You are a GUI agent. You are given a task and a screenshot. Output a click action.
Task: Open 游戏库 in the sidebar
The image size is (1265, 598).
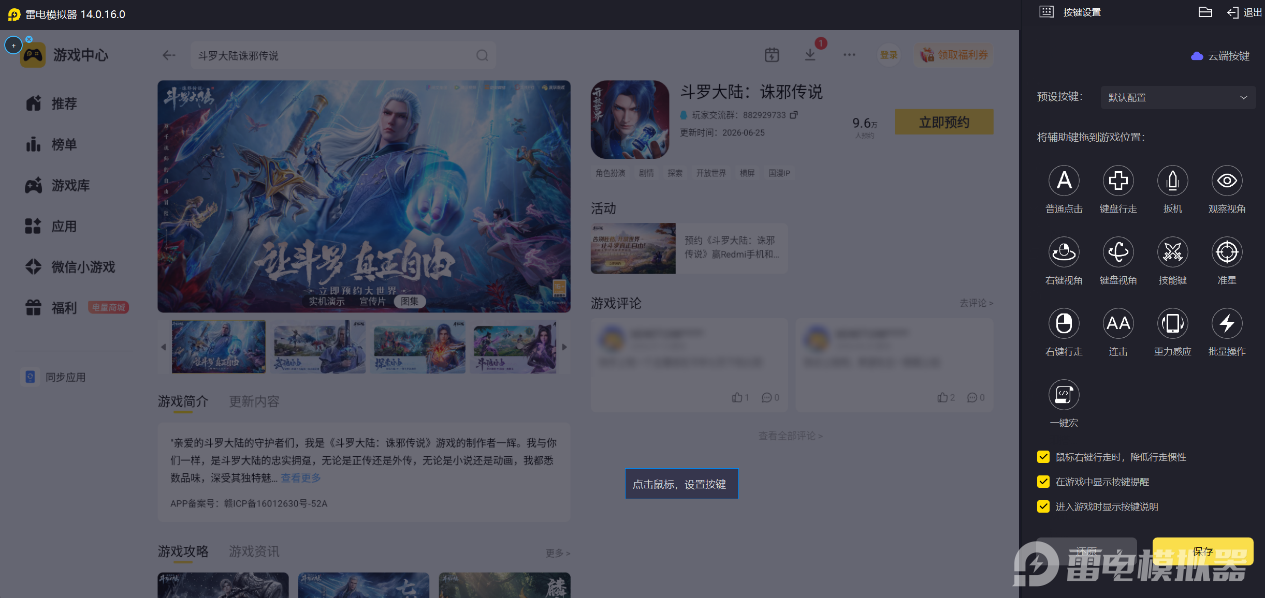[70, 186]
